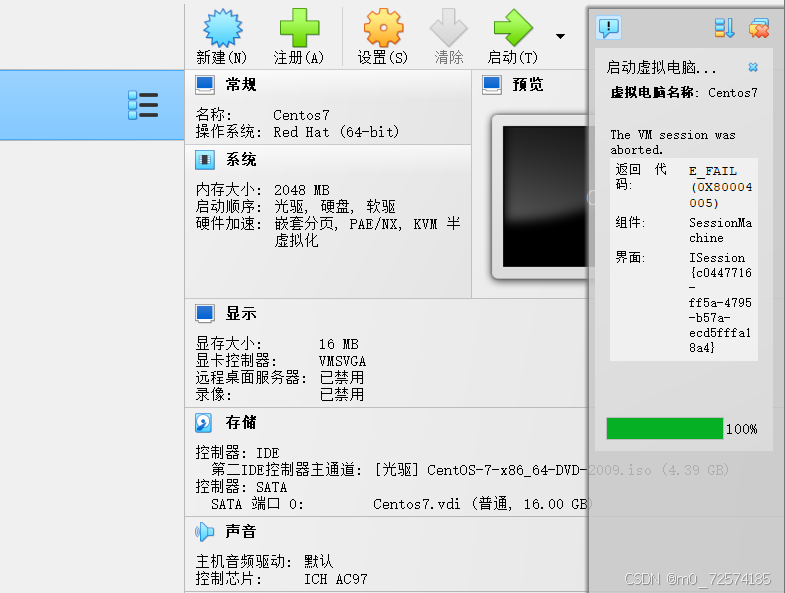Expand the Start button dropdown arrow
785x593 pixels.
coord(560,36)
